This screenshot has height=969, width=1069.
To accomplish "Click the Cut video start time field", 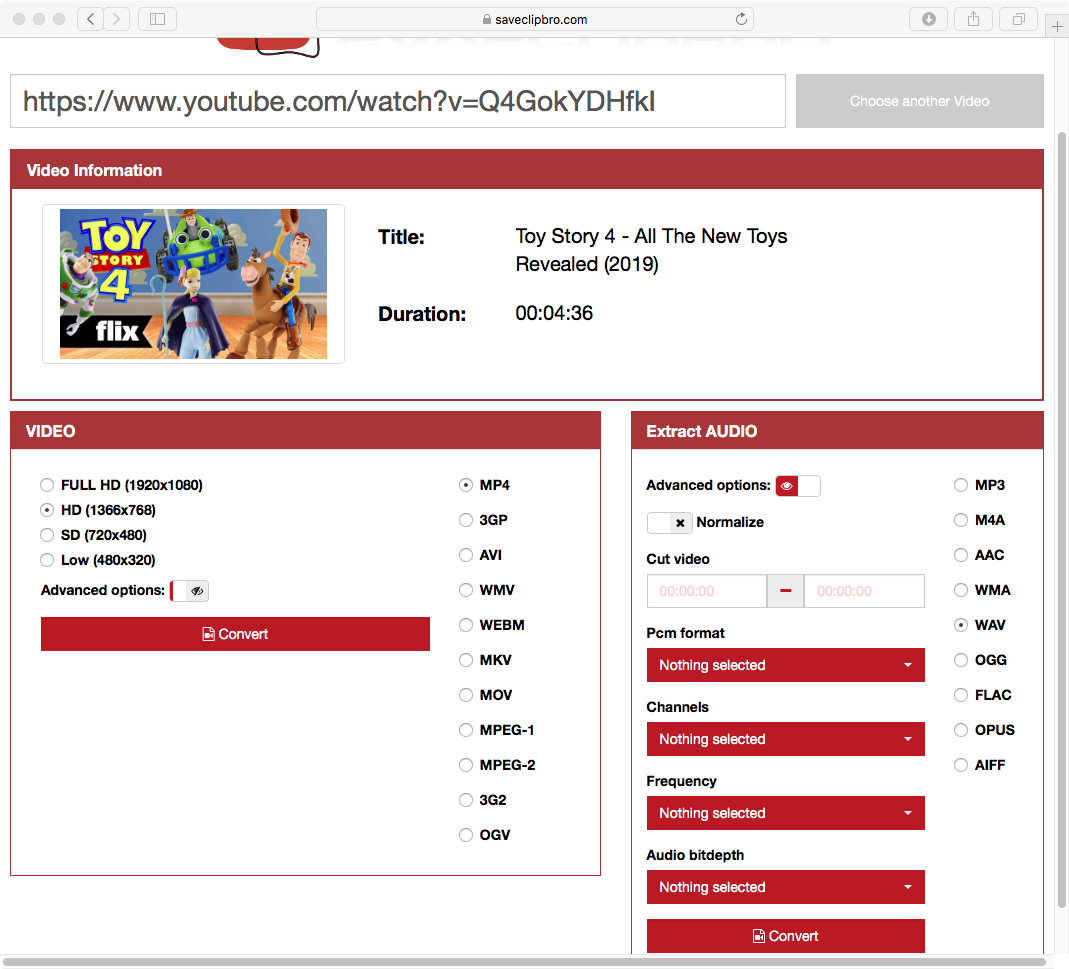I will (707, 591).
